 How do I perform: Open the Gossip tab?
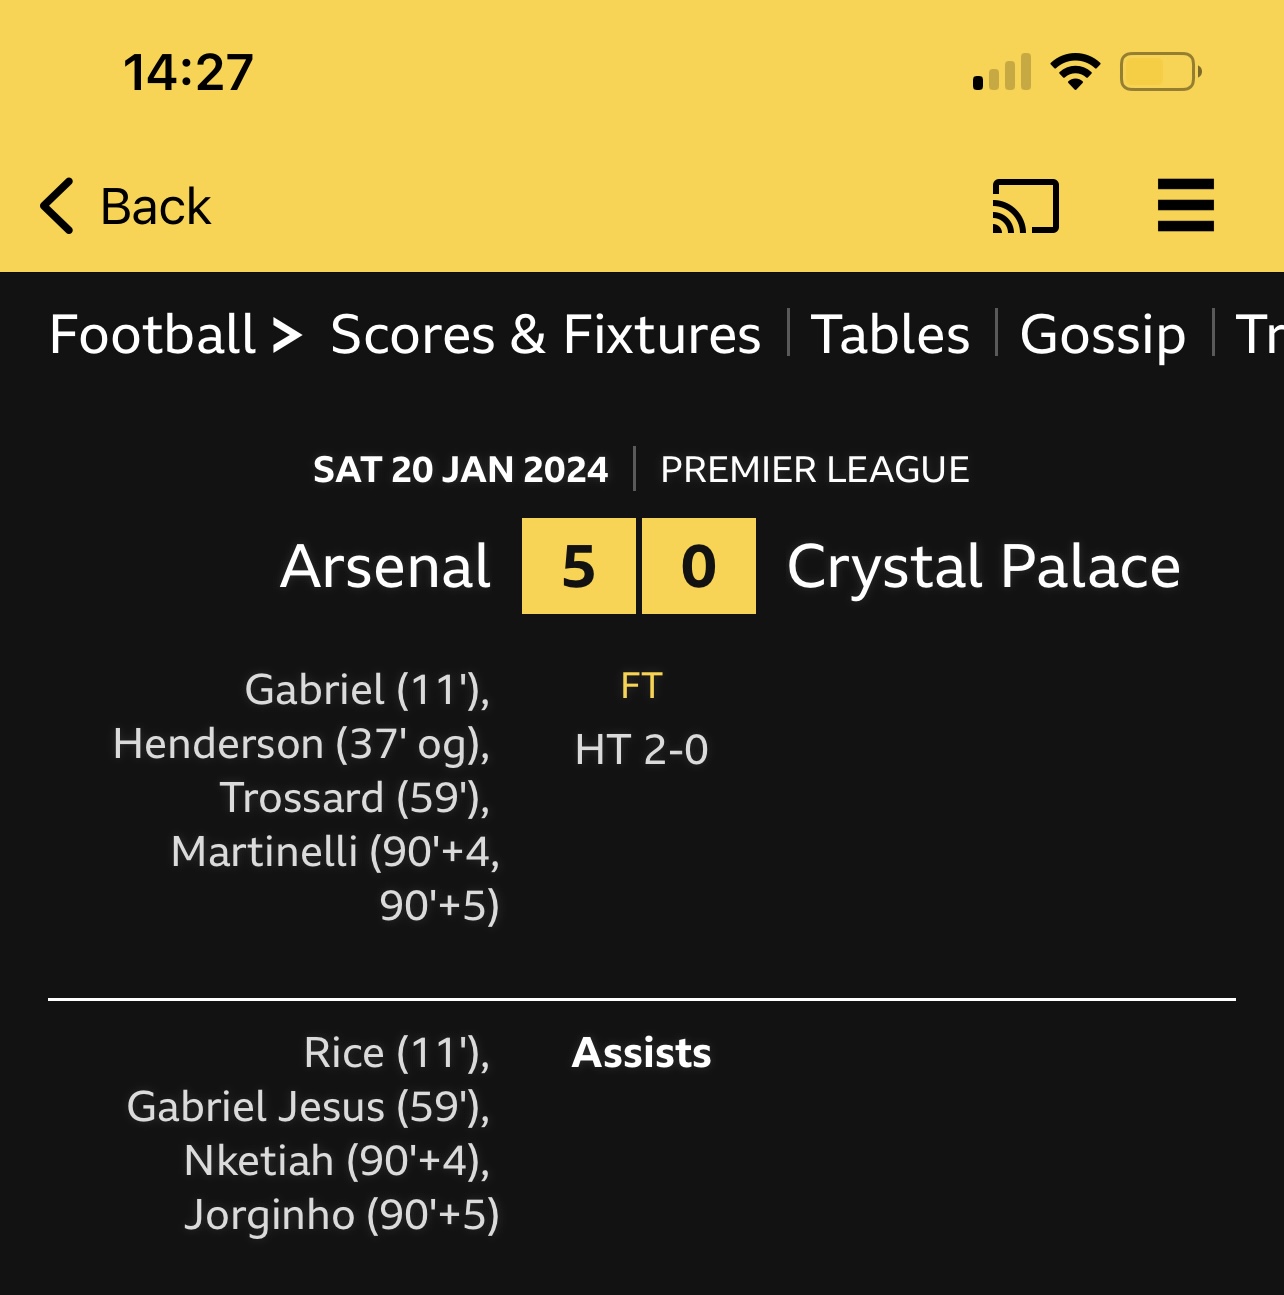point(1102,334)
